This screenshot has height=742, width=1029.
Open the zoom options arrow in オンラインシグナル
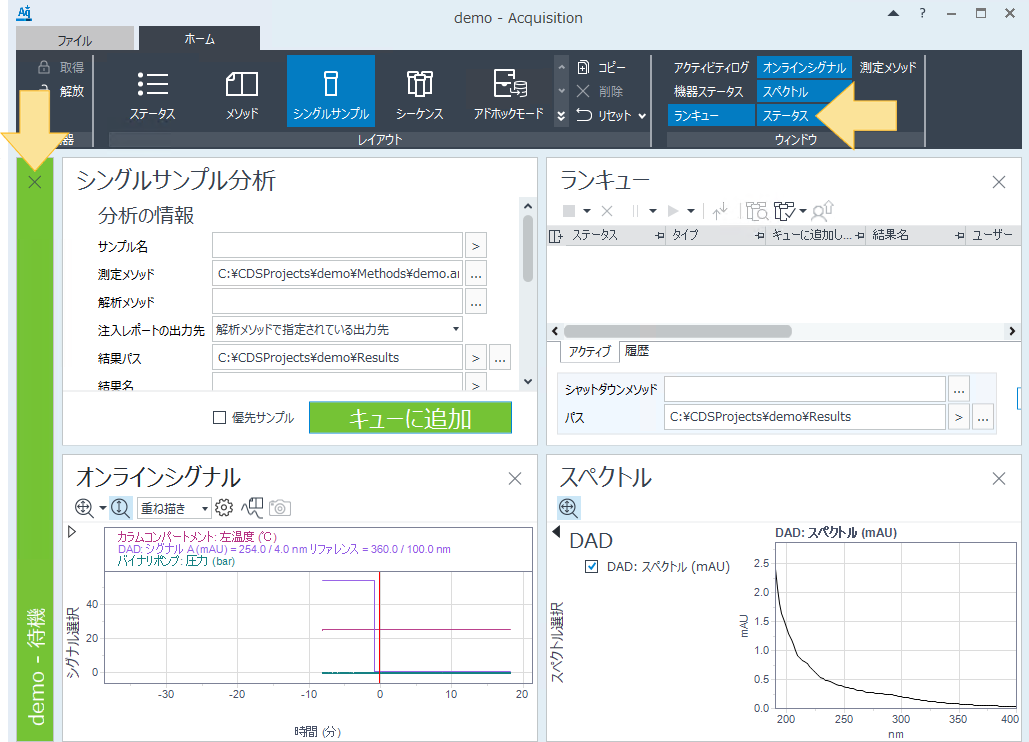(102, 508)
